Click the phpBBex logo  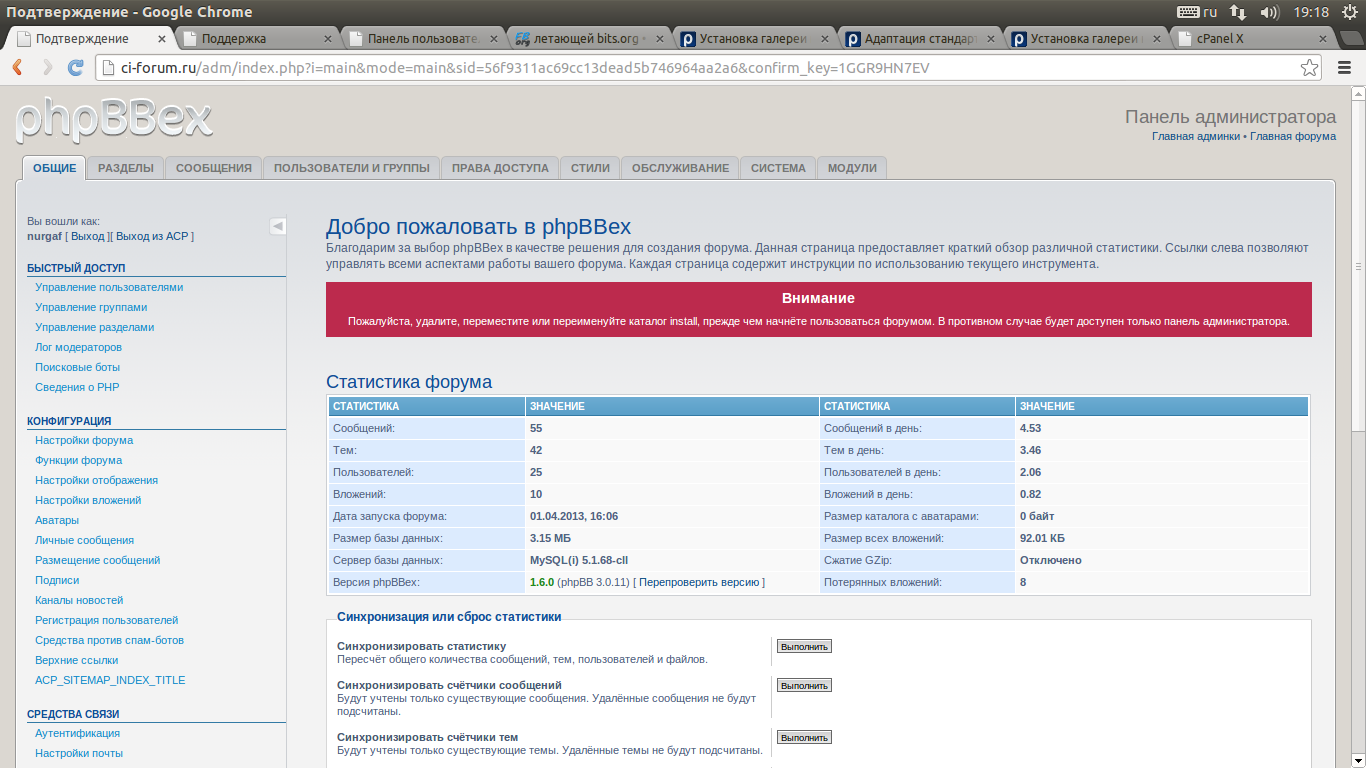pos(114,121)
